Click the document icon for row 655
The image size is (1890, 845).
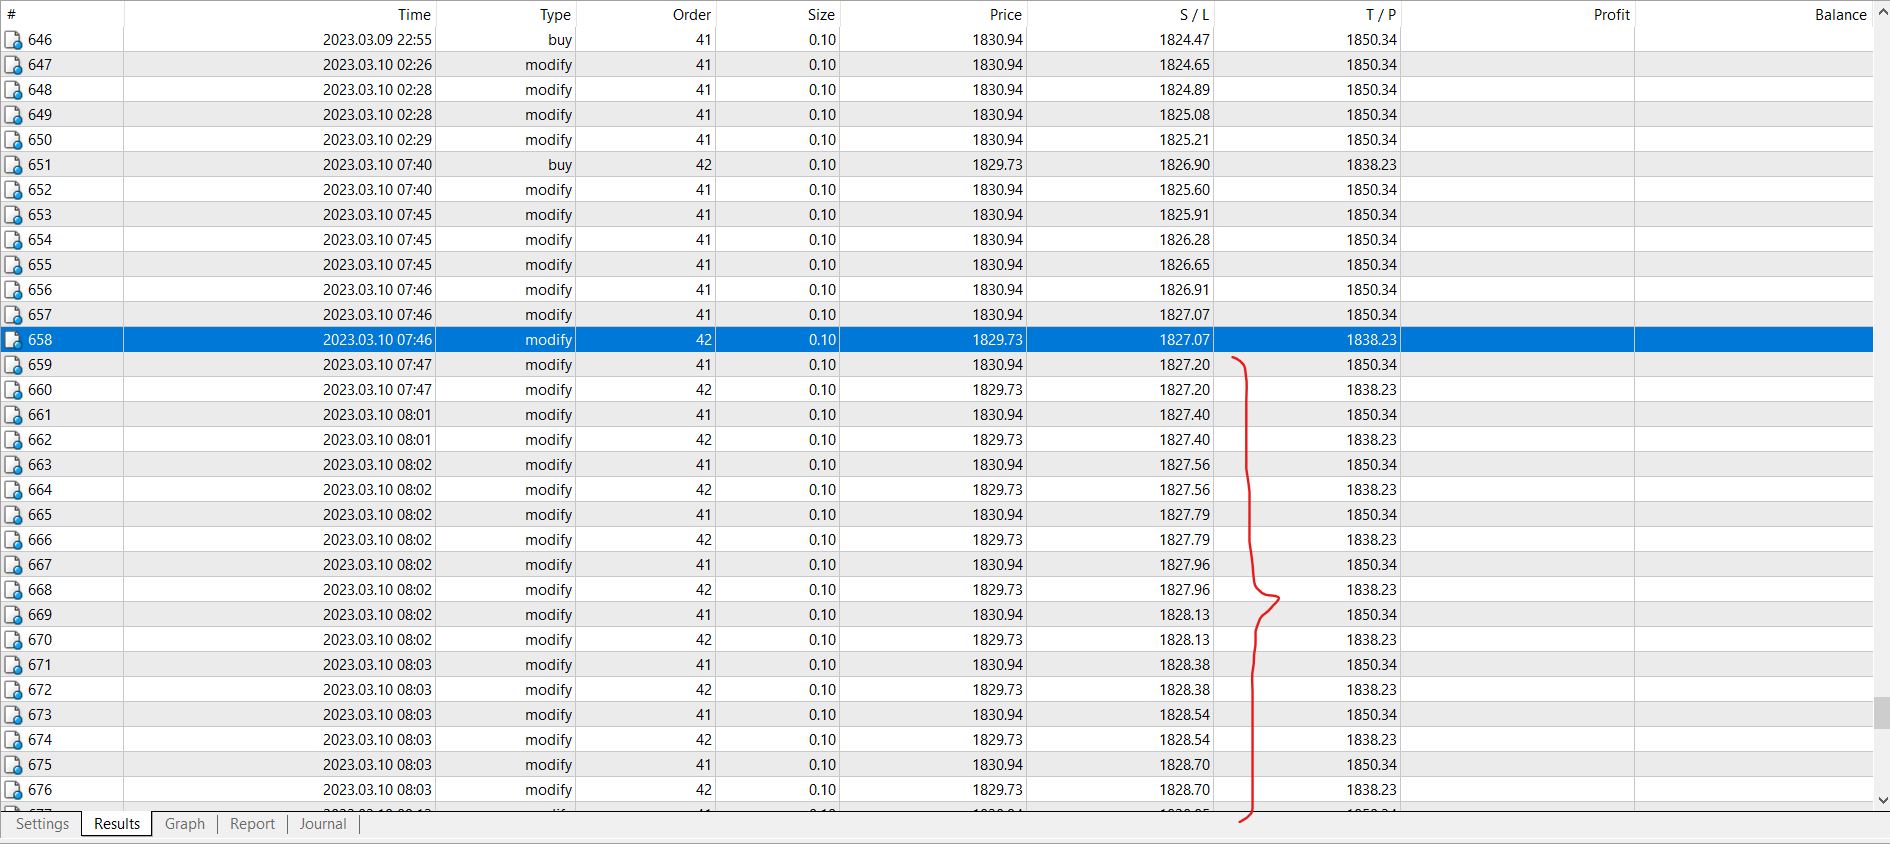click(13, 265)
